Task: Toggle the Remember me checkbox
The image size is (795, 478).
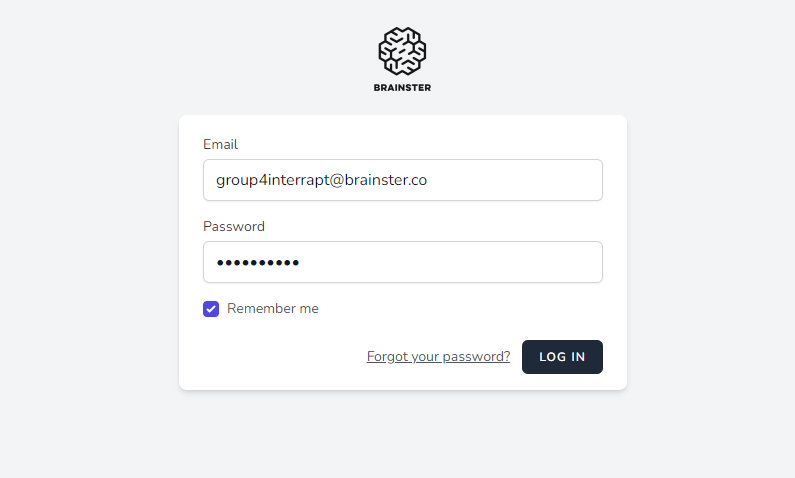Action: pyautogui.click(x=211, y=309)
